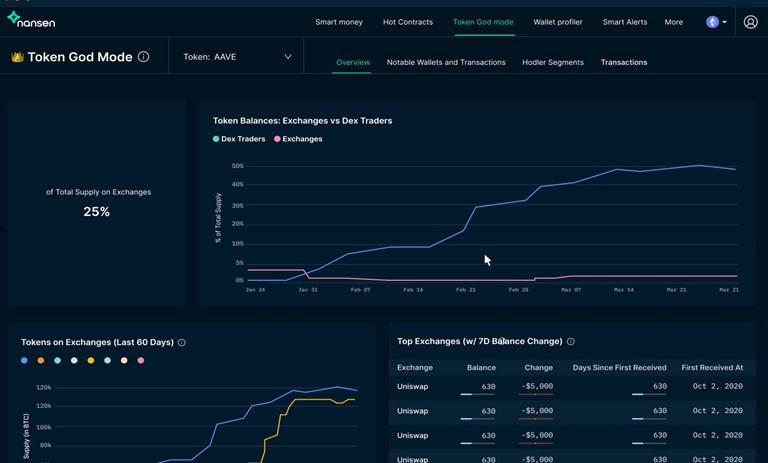Toggle the yellow legend dot series
The width and height of the screenshot is (768, 463).
tap(91, 361)
